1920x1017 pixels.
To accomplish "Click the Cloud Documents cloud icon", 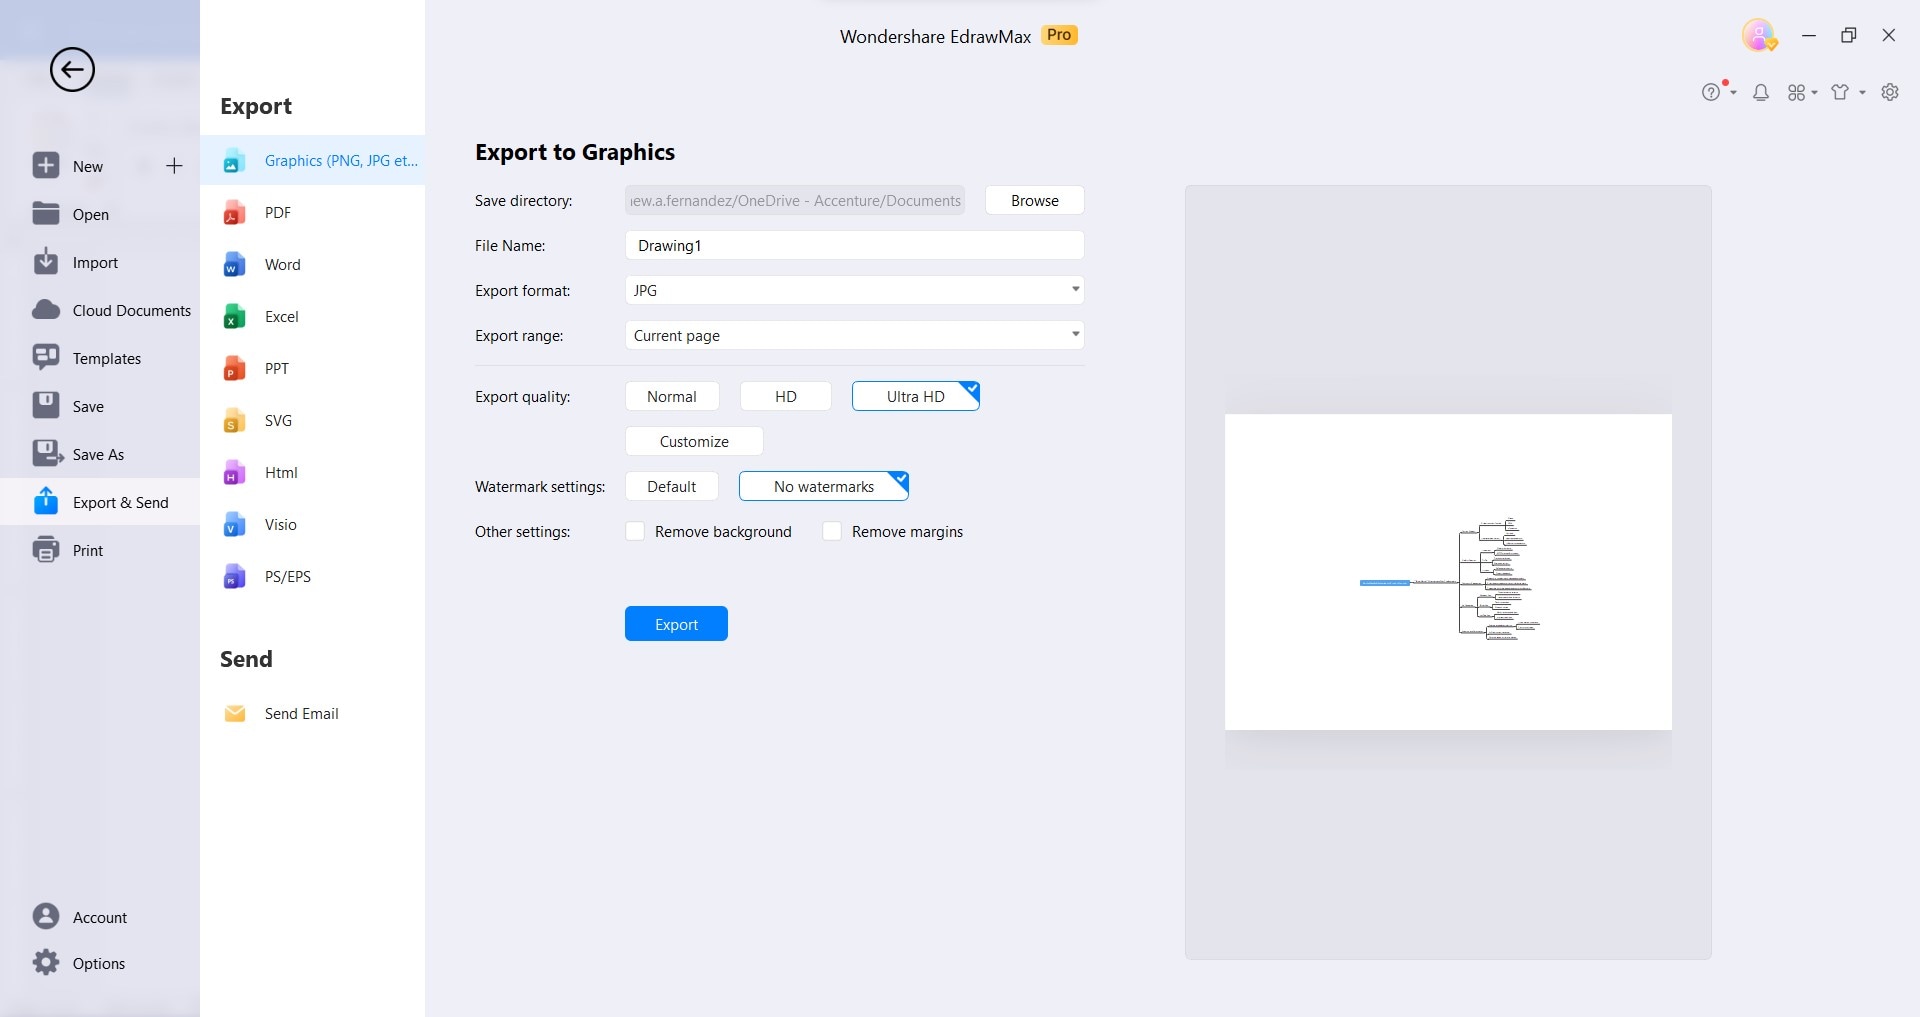I will coord(46,310).
